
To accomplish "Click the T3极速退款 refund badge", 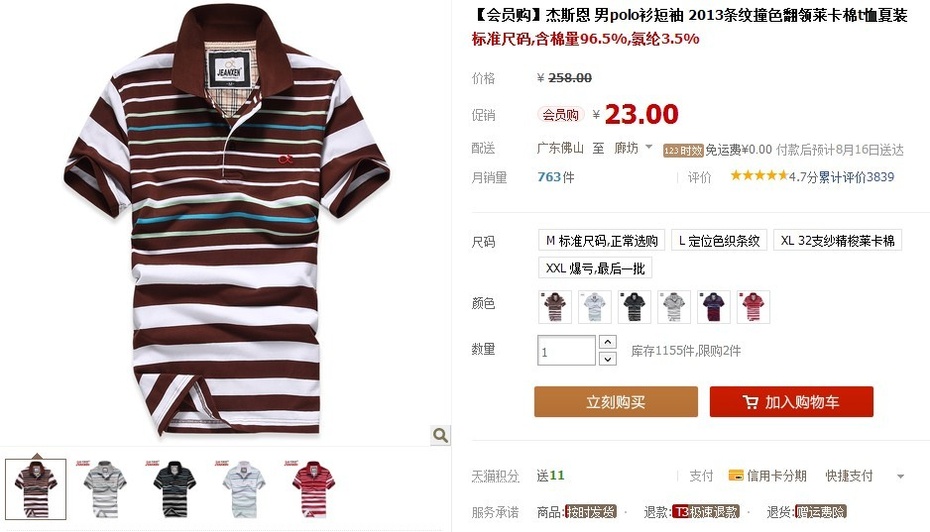I will pos(706,511).
